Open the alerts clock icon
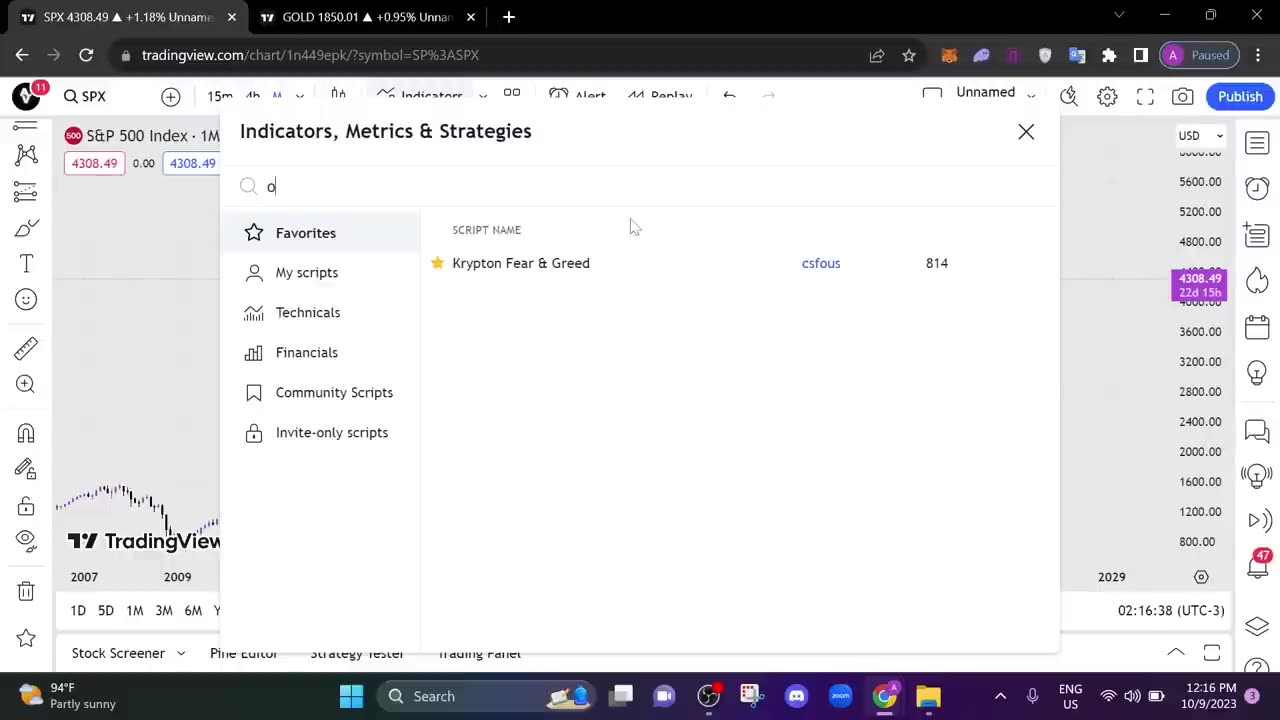The width and height of the screenshot is (1280, 720). 1257,188
